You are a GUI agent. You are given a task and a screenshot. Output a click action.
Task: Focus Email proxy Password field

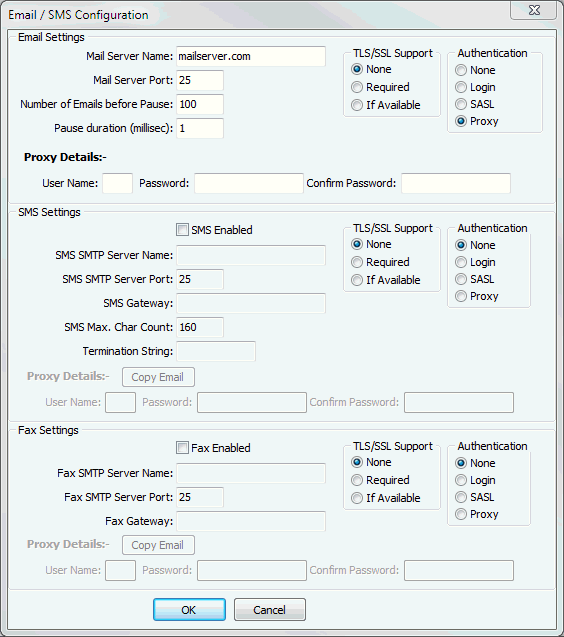pyautogui.click(x=249, y=183)
